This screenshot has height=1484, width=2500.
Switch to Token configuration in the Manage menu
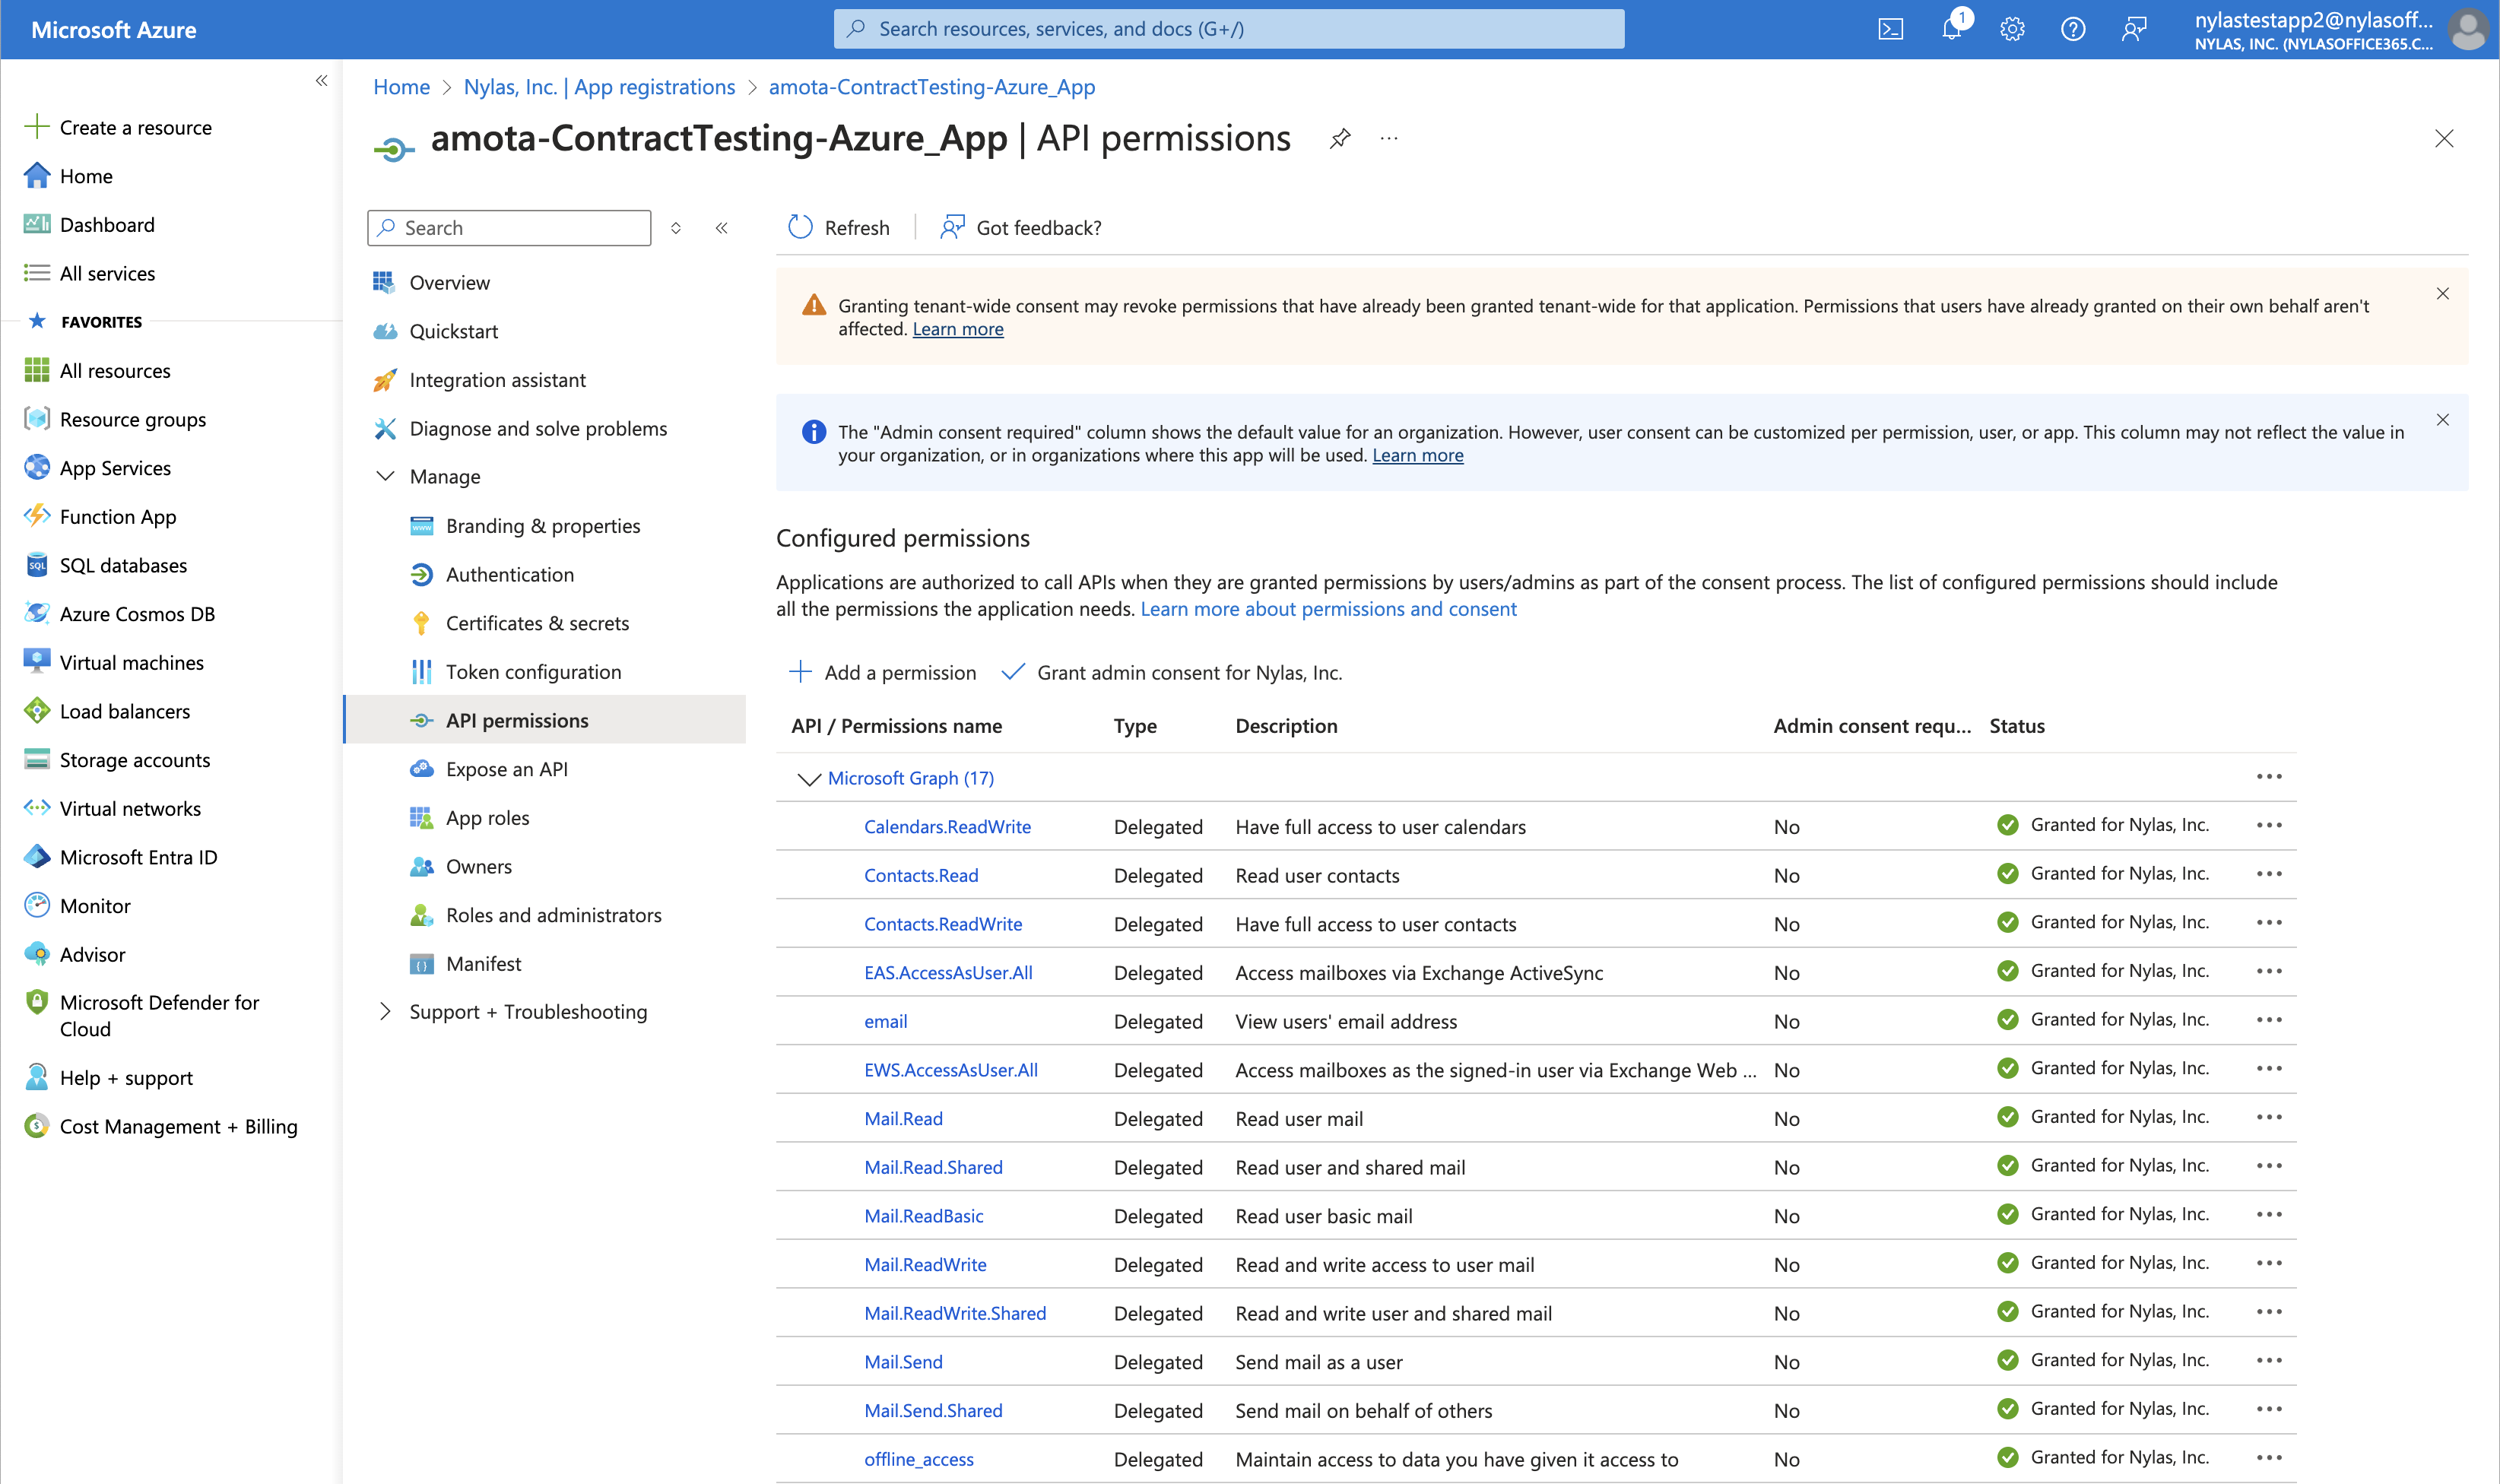(533, 671)
